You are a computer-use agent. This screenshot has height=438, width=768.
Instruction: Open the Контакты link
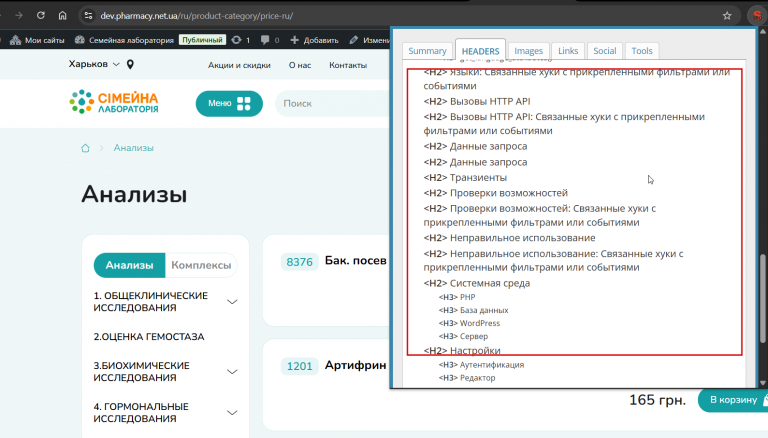(x=348, y=65)
